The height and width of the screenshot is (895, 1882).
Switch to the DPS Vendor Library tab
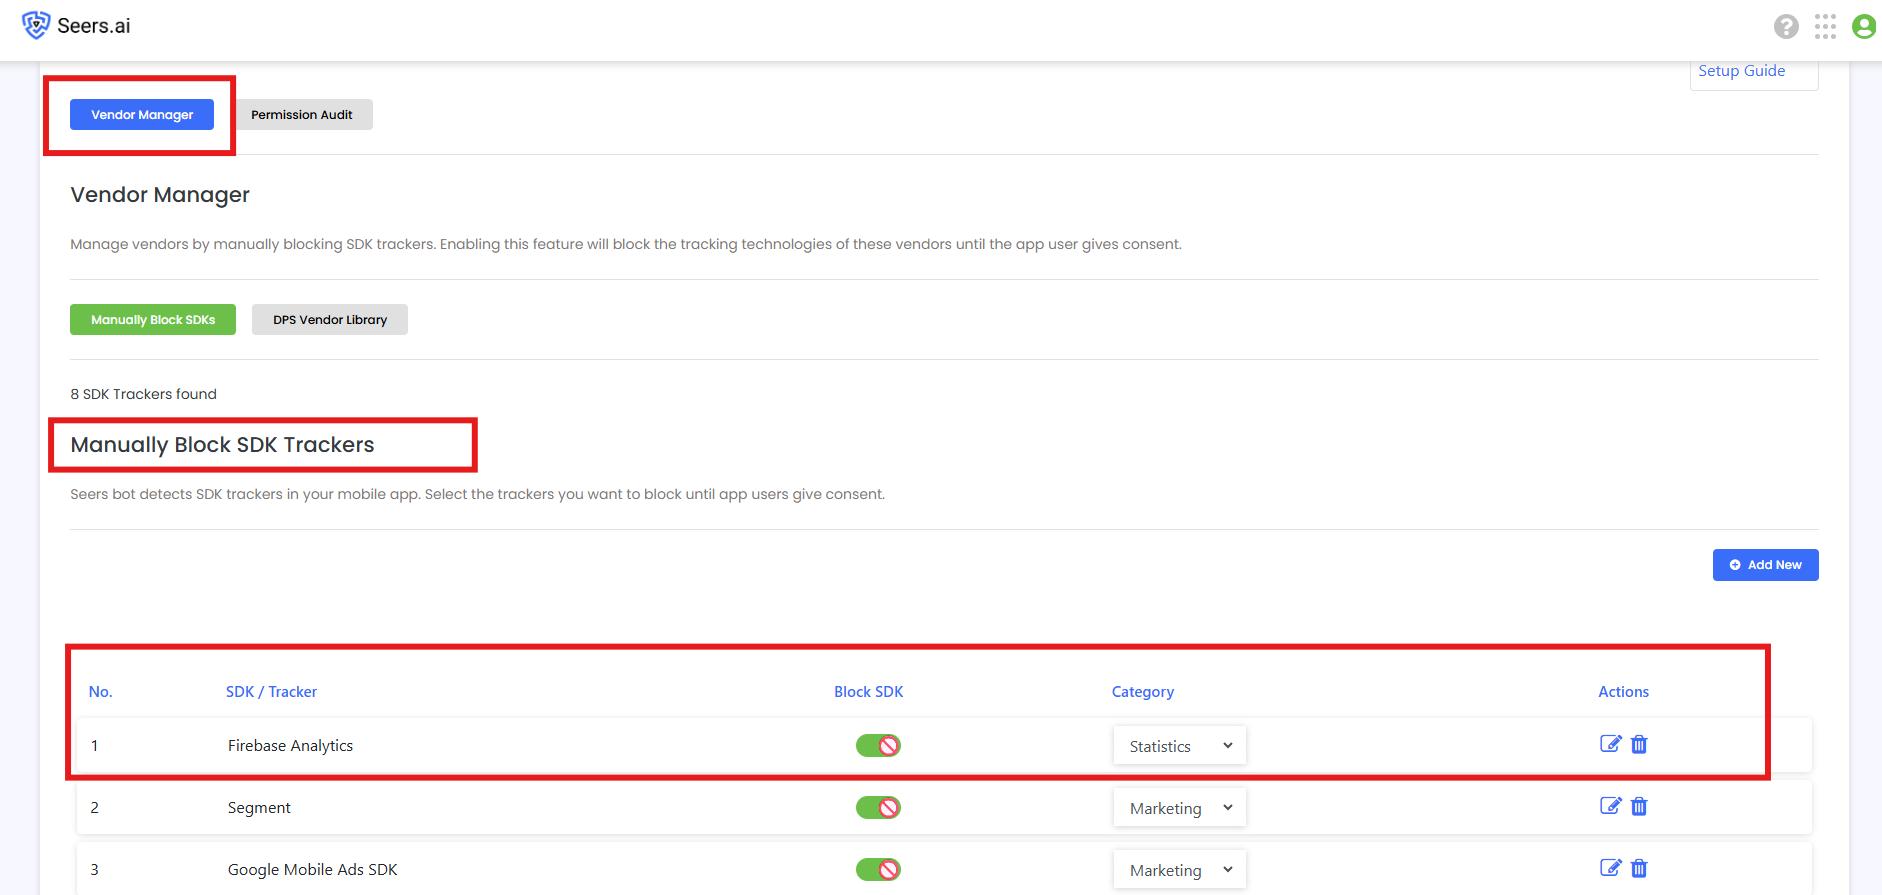[330, 320]
